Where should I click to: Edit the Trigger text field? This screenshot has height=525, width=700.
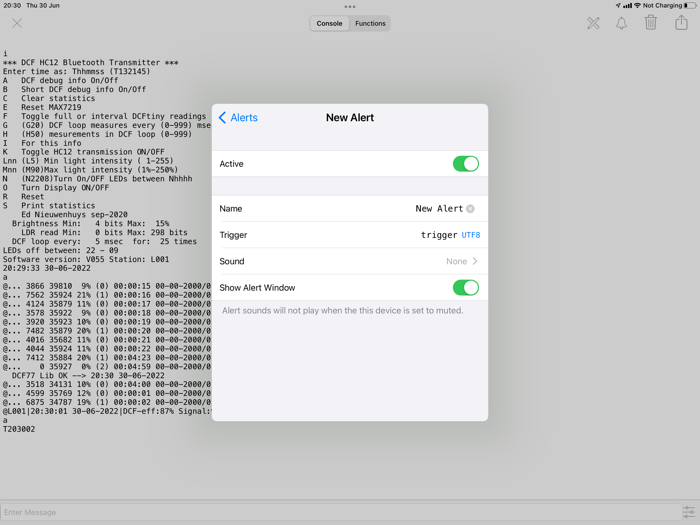click(439, 235)
